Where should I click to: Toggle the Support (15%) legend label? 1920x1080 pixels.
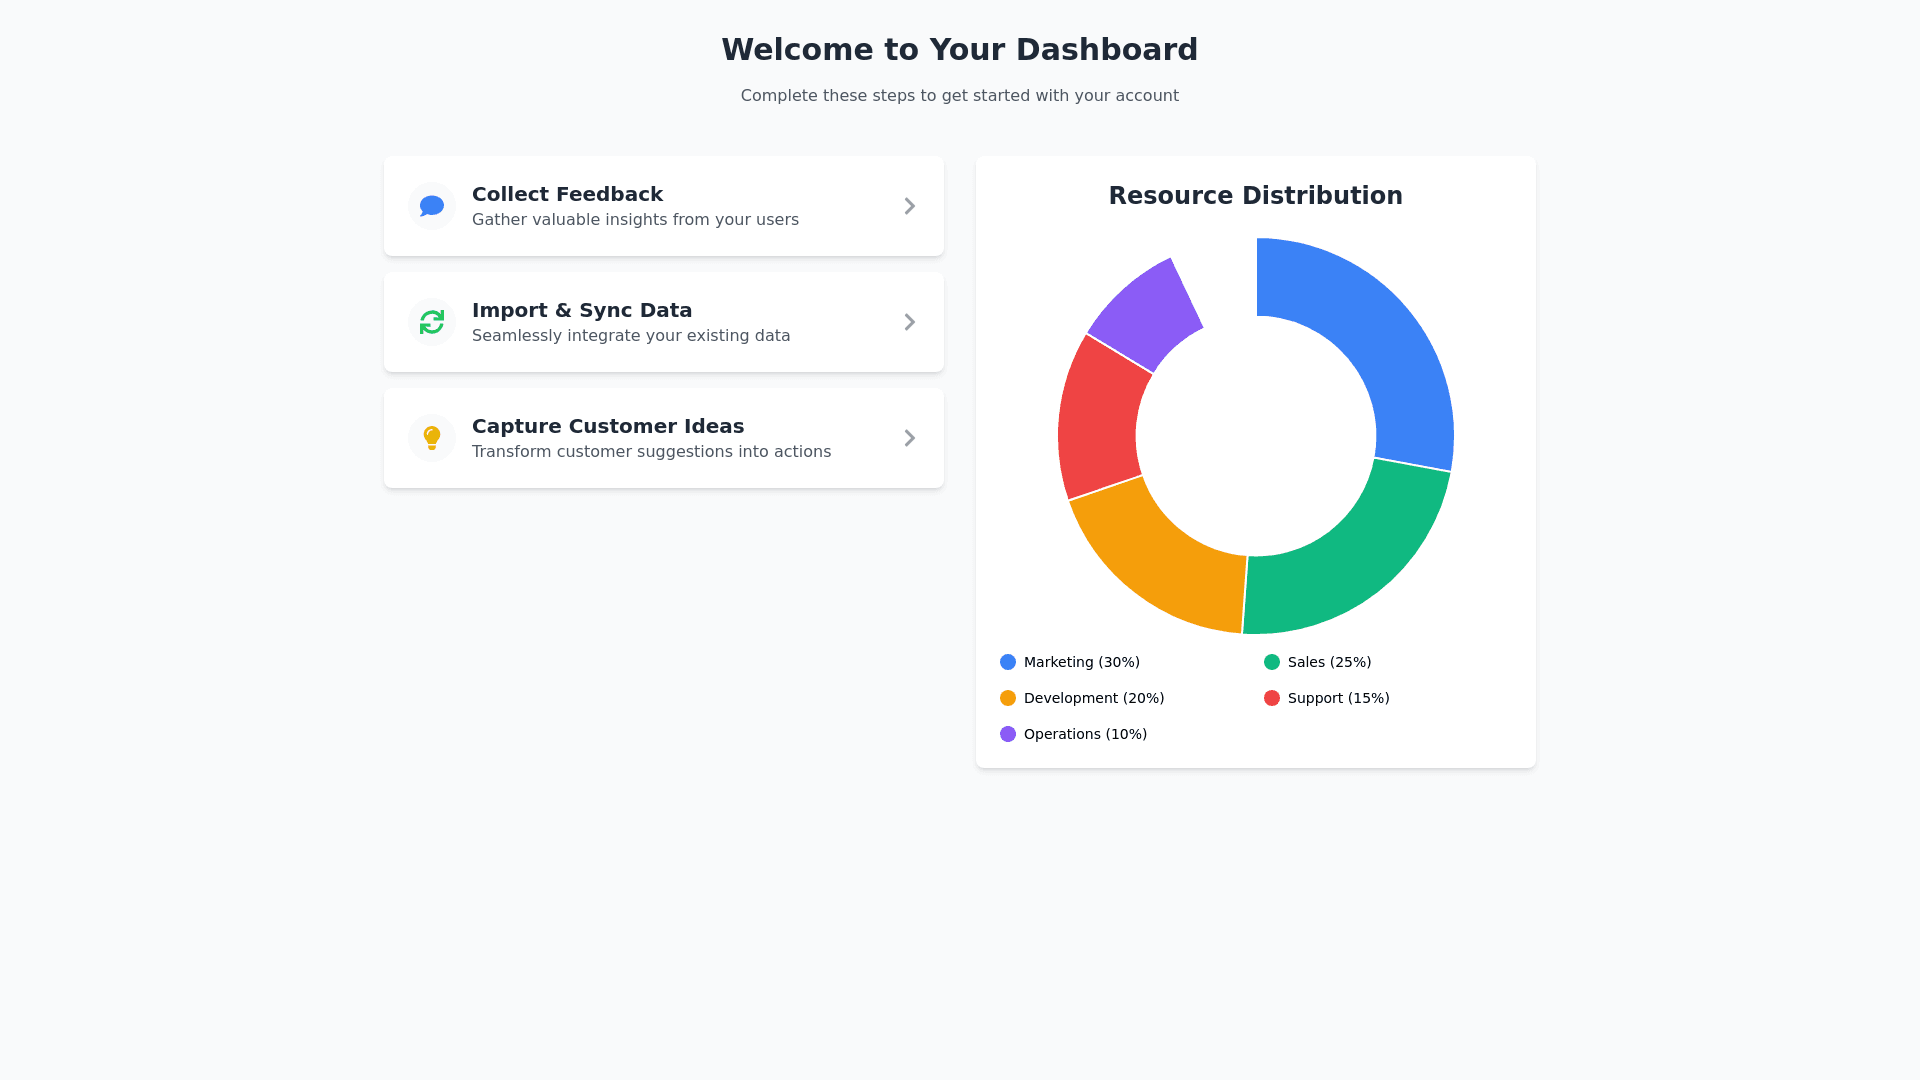point(1338,698)
